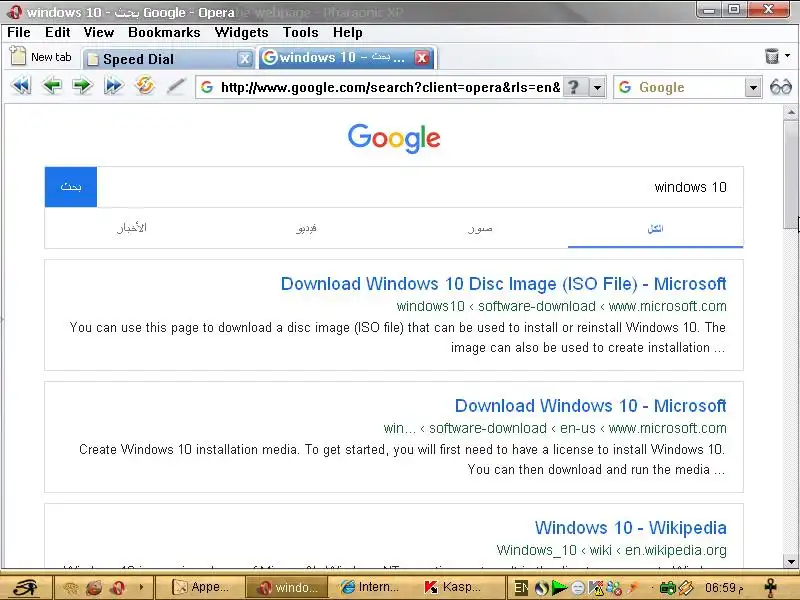Click the blue بحث search button
The image size is (800, 600).
(x=71, y=187)
